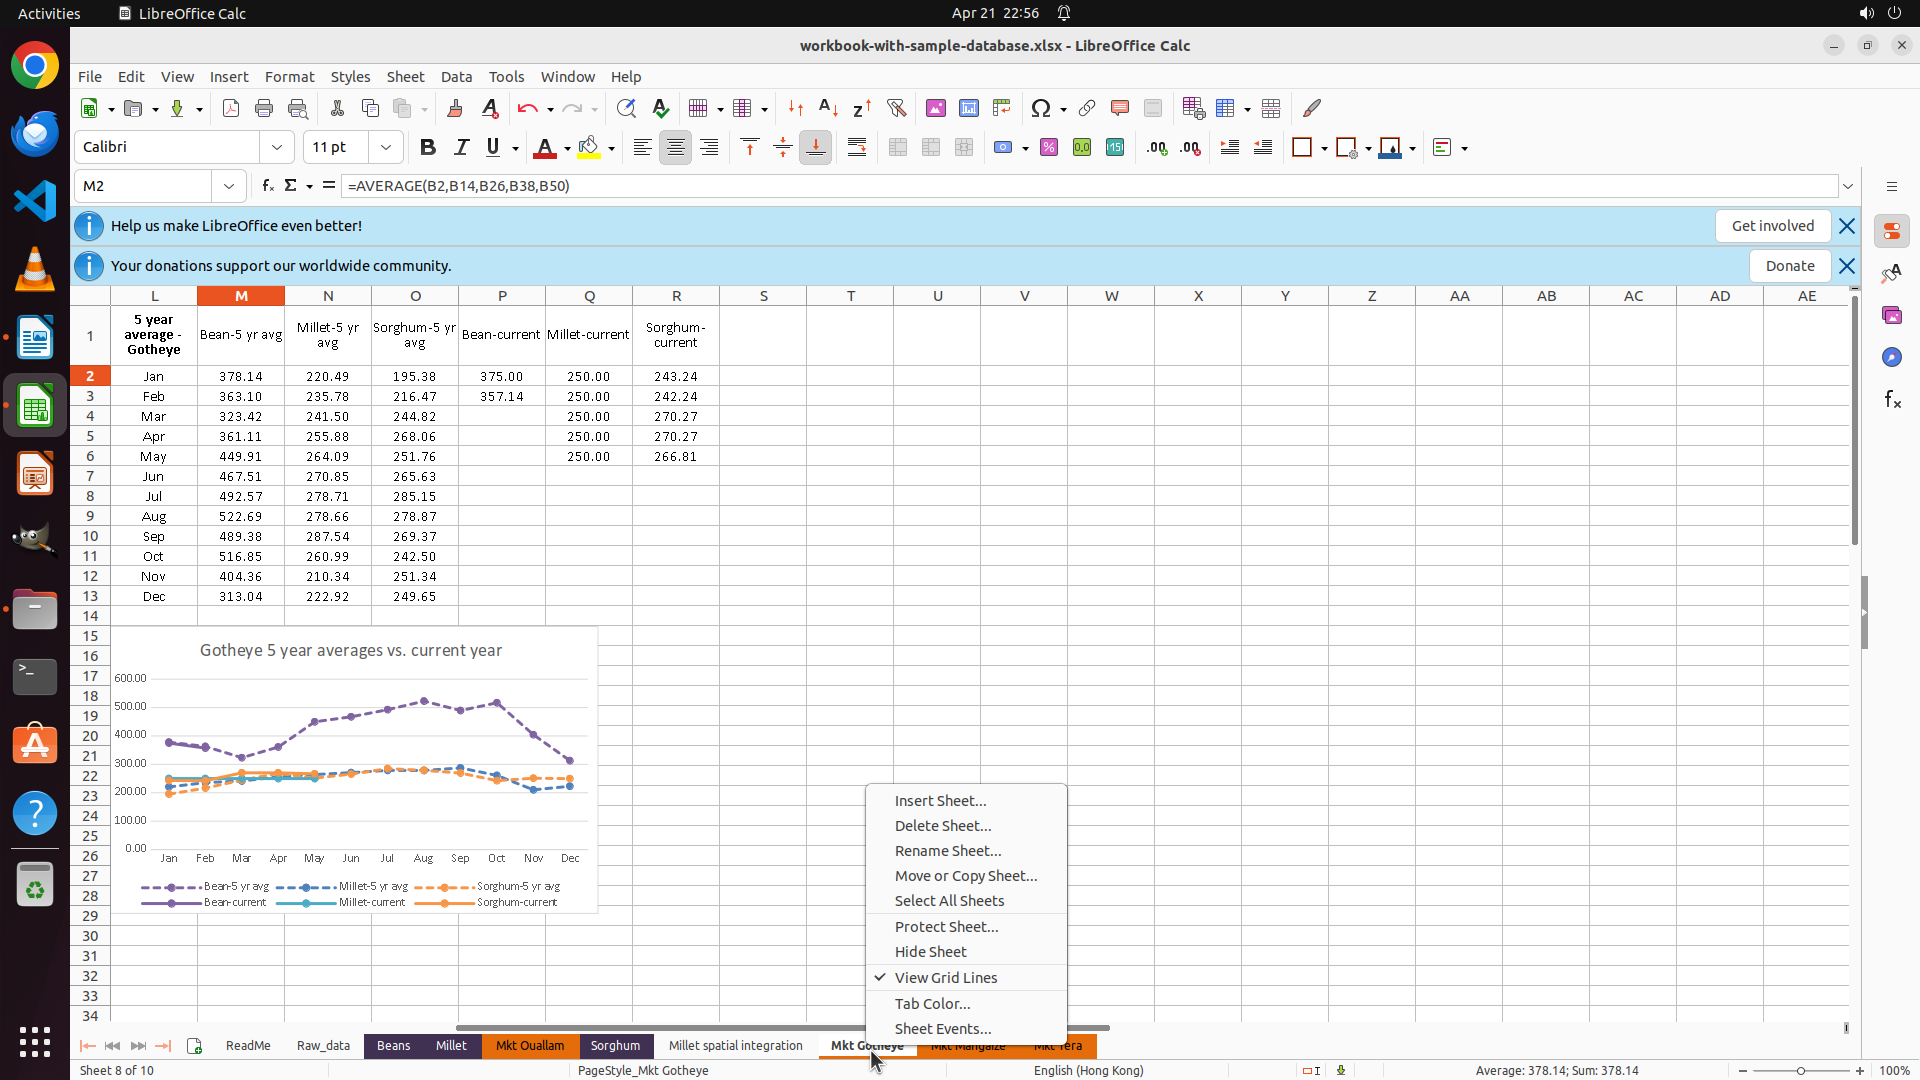Click the Wrap Text icon
This screenshot has width=1920, height=1080.
coord(857,147)
